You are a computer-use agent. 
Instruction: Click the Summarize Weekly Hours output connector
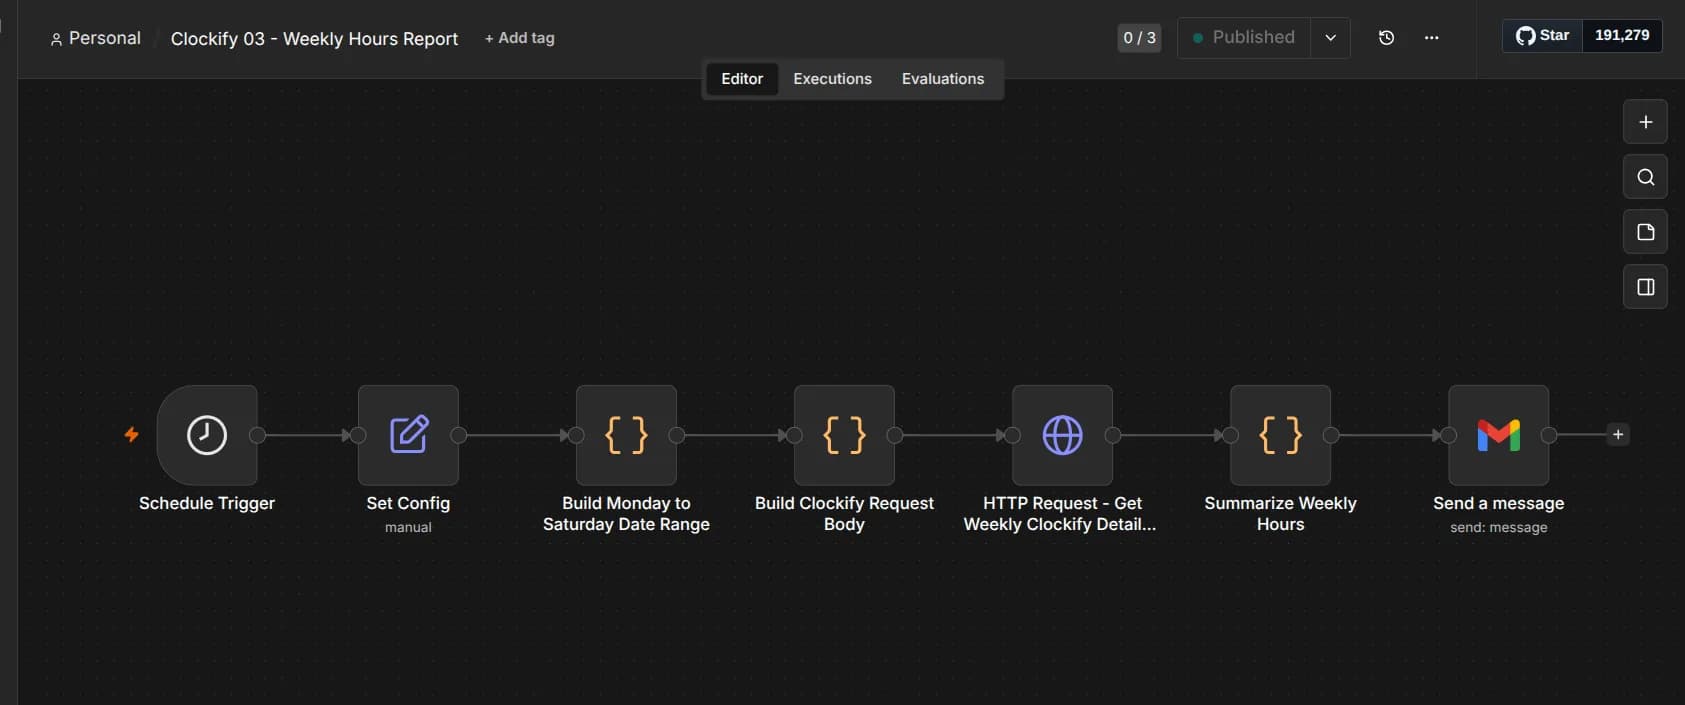coord(1330,435)
